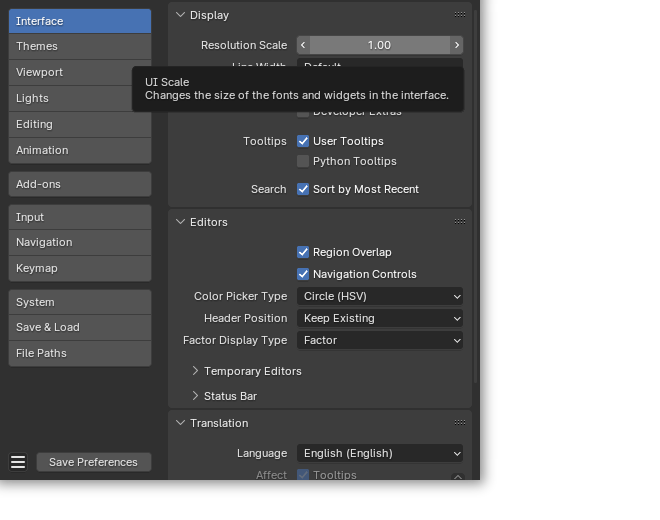660x520 pixels.
Task: Open Color Picker Type dropdown
Action: [380, 296]
